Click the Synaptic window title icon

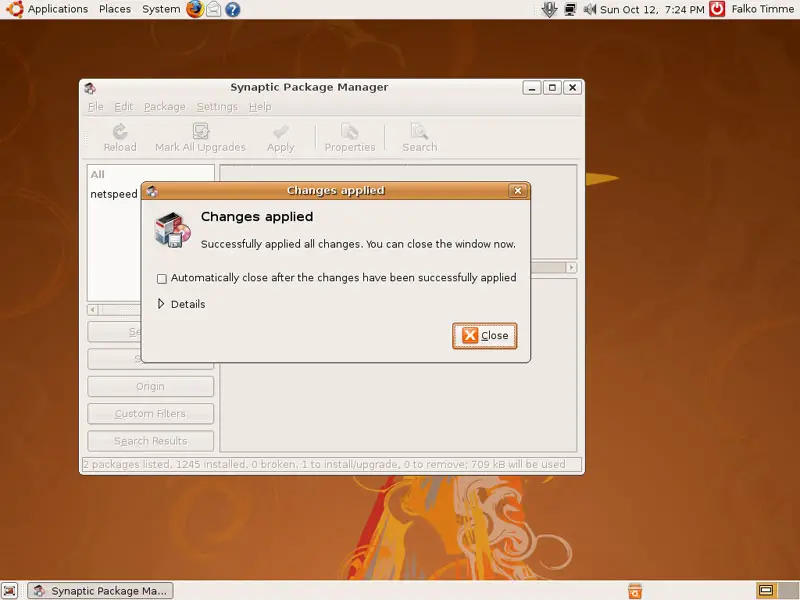pos(90,88)
